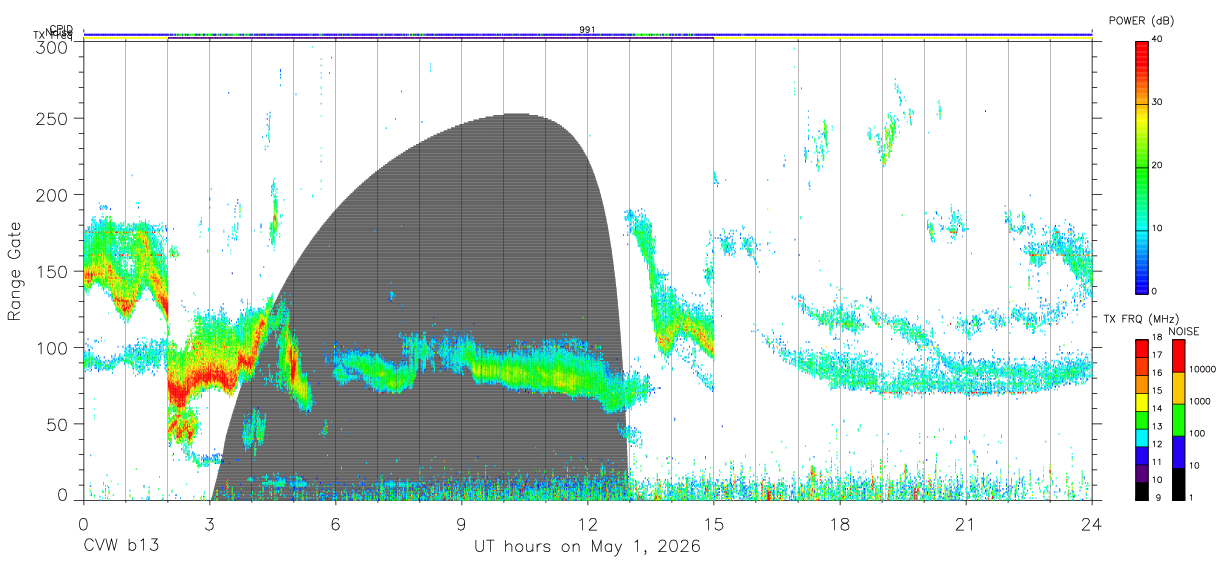Click the 9 tick on UT hours axis
Screen dimensions: 1228x567
coord(462,524)
